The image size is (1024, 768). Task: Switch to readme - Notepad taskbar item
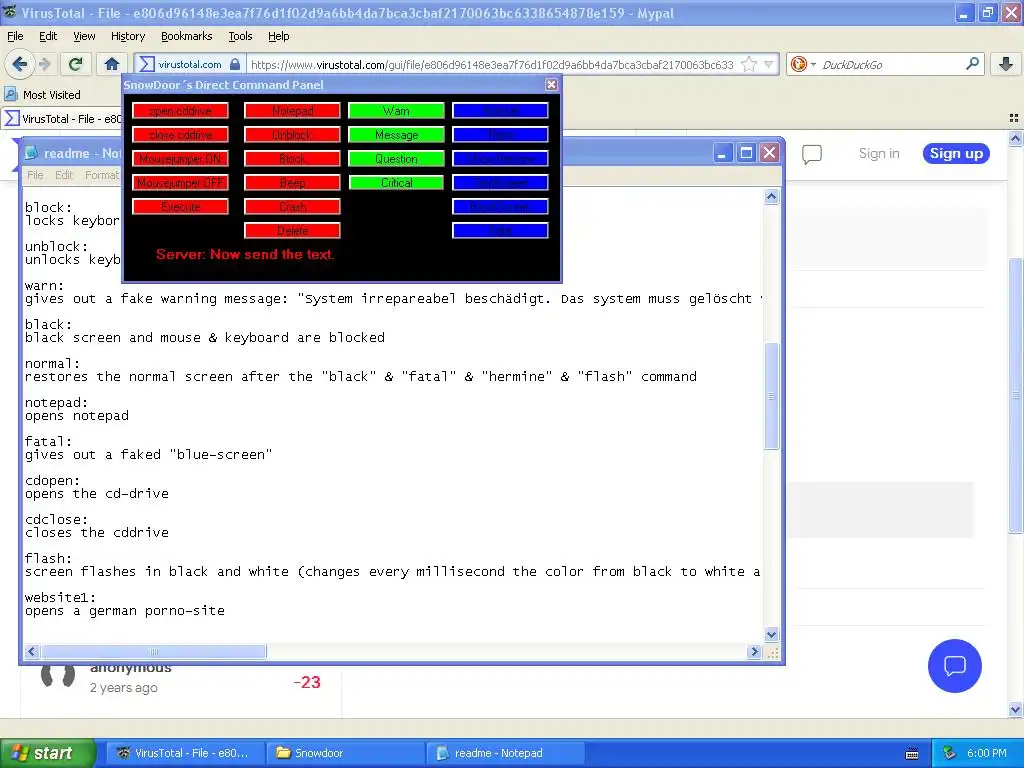click(x=506, y=753)
